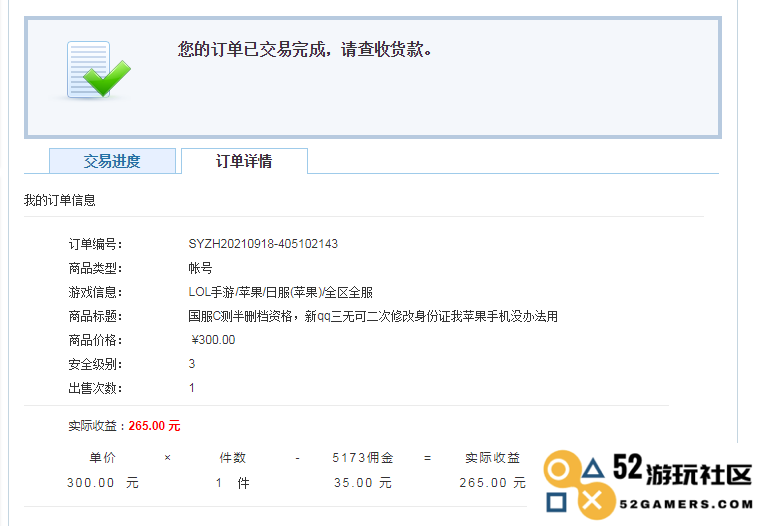Click game info LOL手游/苹果/日服(苹果)/全区全服
This screenshot has height=526, width=764.
tap(281, 292)
